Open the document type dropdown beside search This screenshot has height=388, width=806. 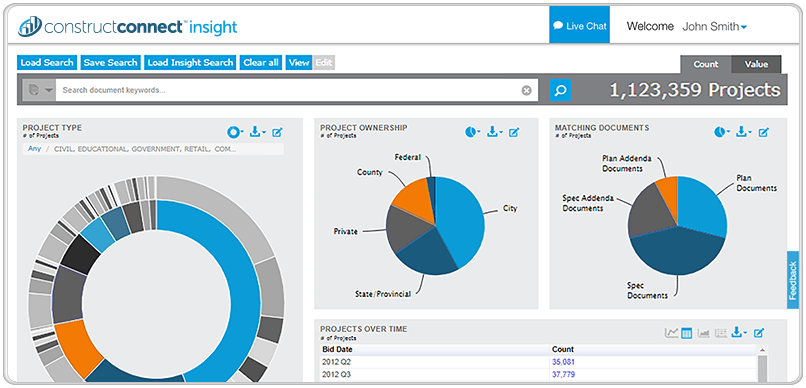pyautogui.click(x=39, y=90)
